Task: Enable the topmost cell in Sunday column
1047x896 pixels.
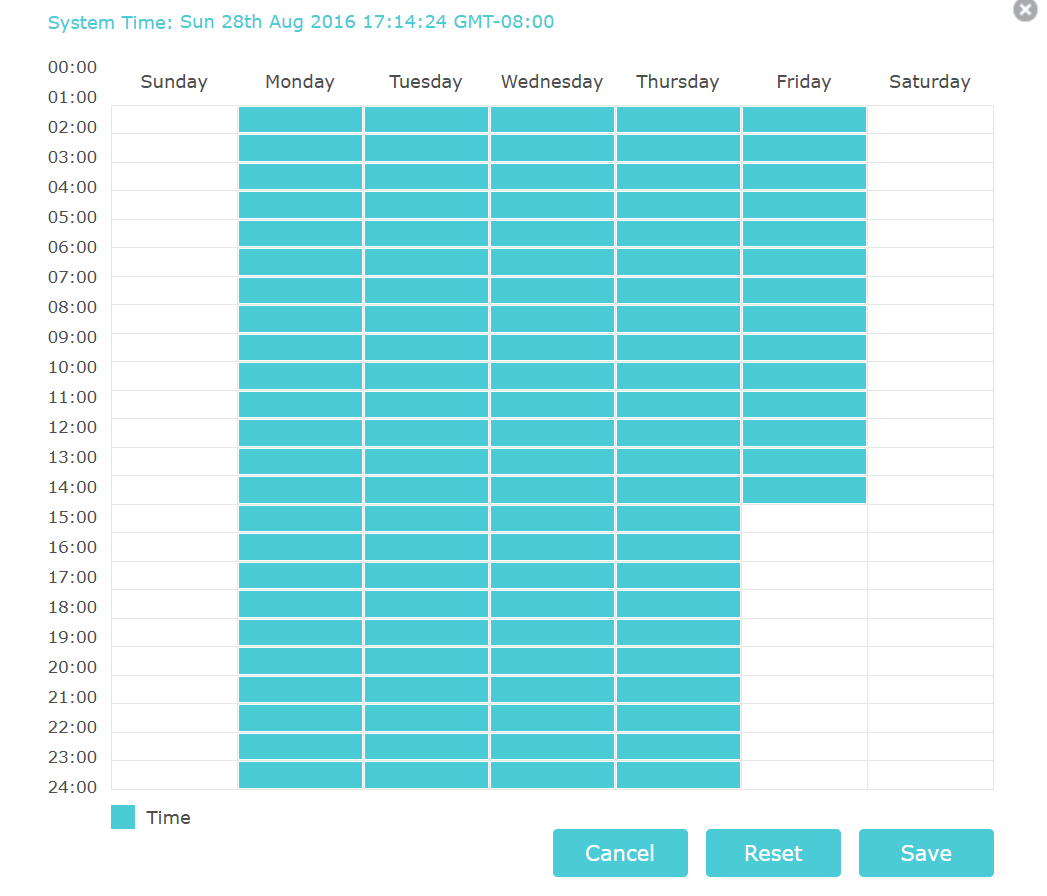Action: [x=174, y=119]
